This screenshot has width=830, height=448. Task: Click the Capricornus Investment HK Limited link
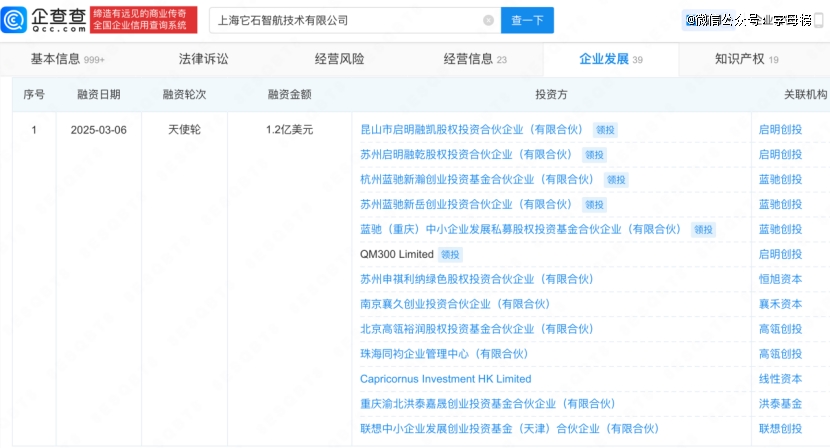coord(445,379)
